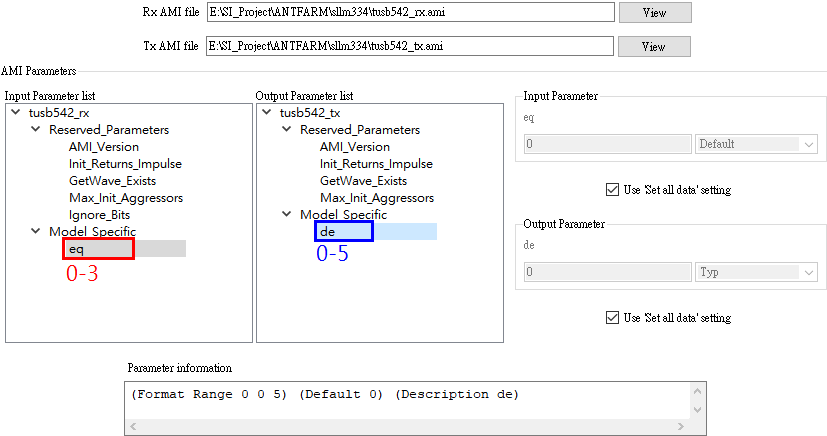Select Max_Init_Aggressors in Input Parameter list
827x436 pixels.
pos(126,198)
